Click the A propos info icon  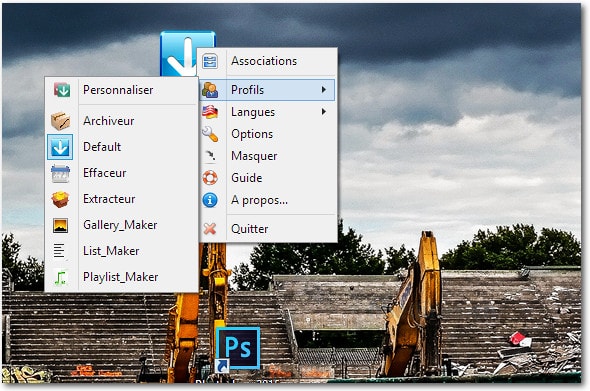pos(210,200)
